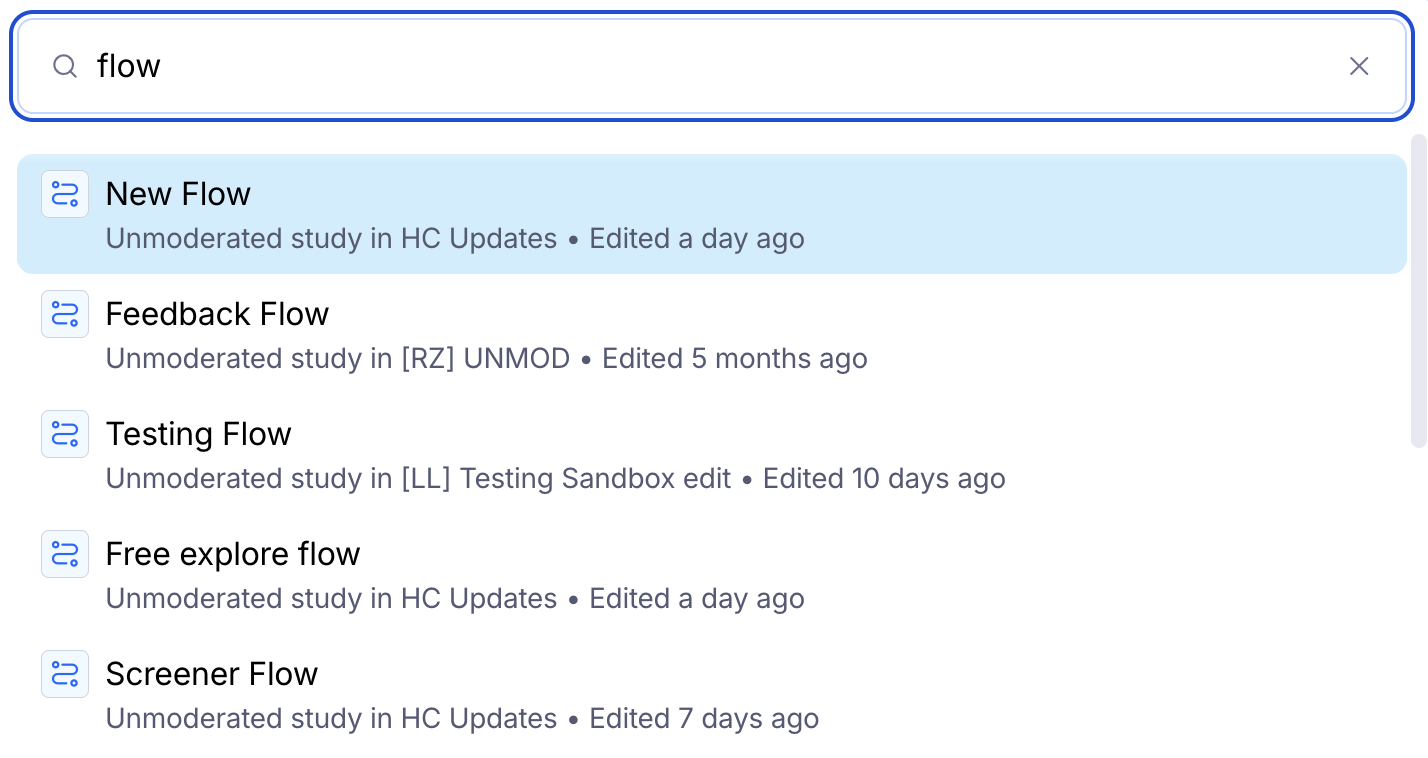Choose the Testing Flow result title
Image resolution: width=1428 pixels, height=758 pixels.
[x=198, y=434]
